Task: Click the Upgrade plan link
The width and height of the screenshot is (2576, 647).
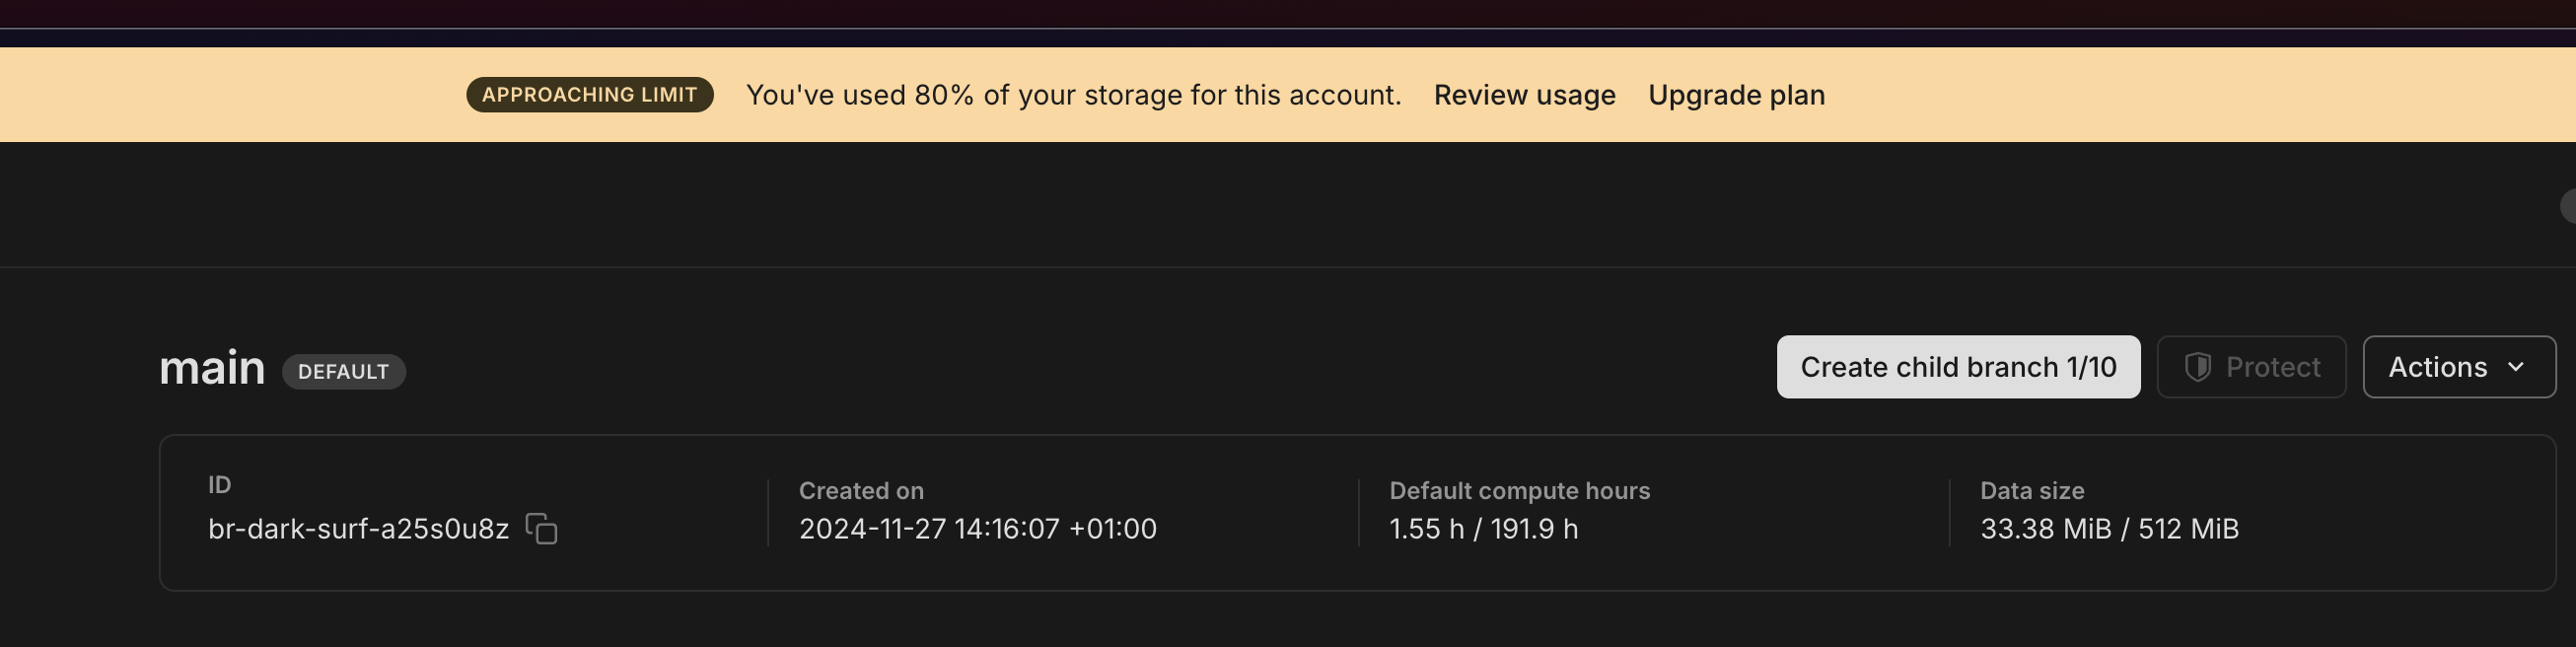Action: click(1736, 95)
